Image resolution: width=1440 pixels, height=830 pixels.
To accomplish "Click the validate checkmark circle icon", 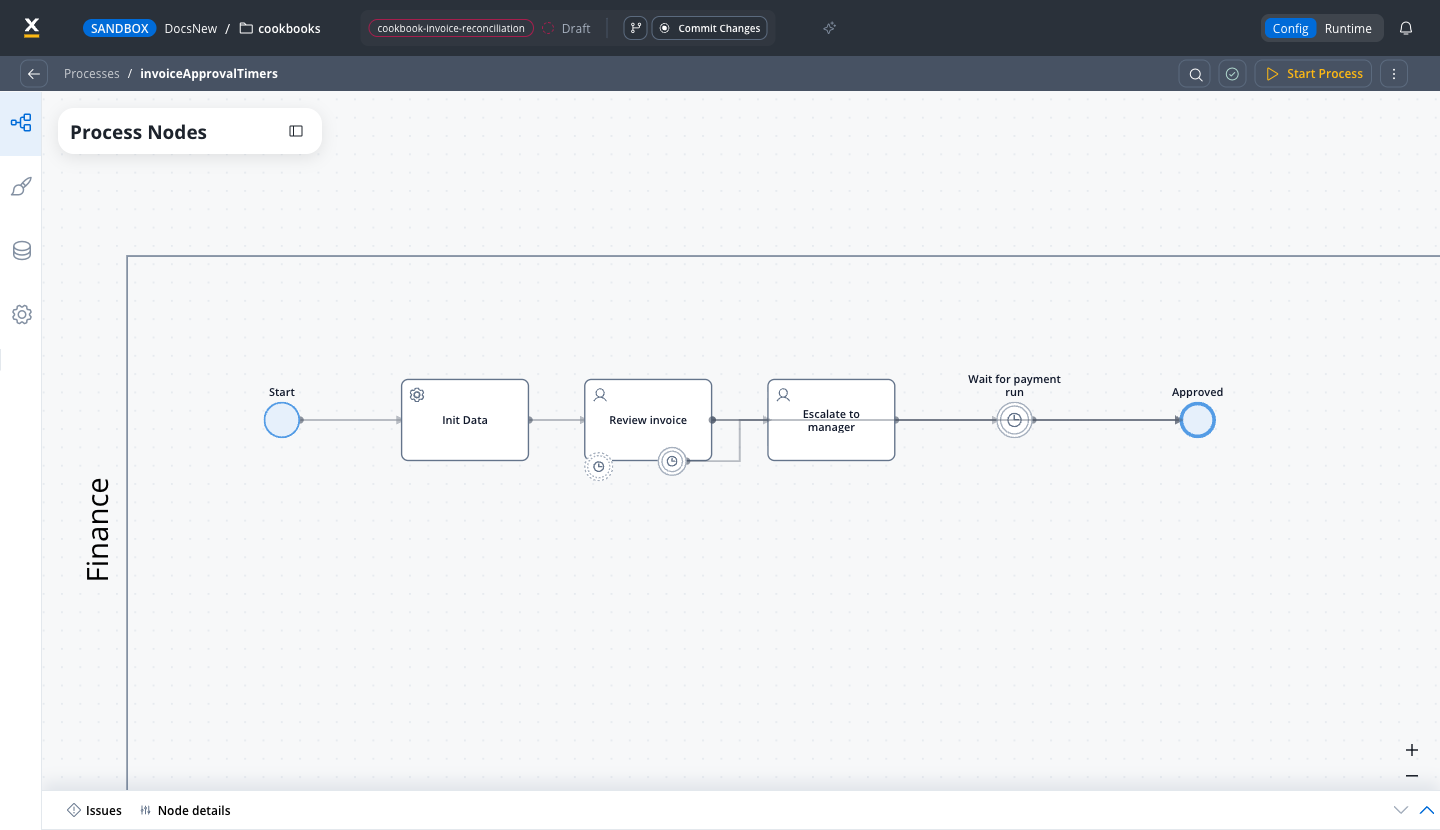I will [1232, 74].
